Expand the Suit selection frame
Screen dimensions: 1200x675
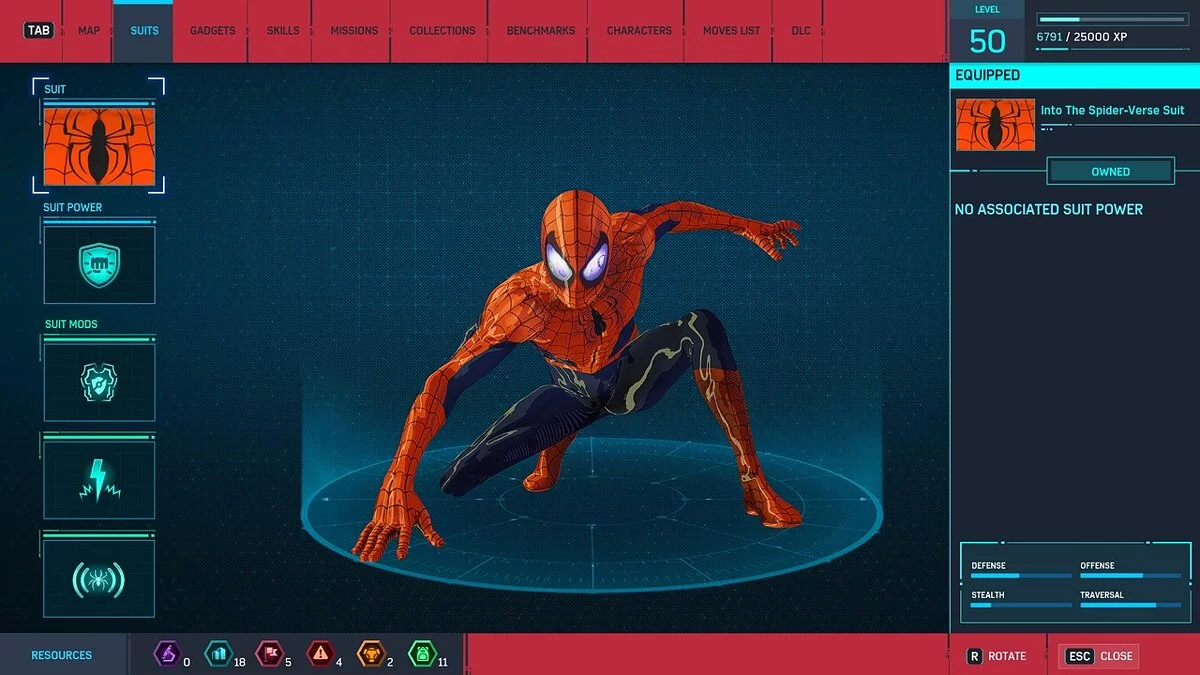coord(98,138)
